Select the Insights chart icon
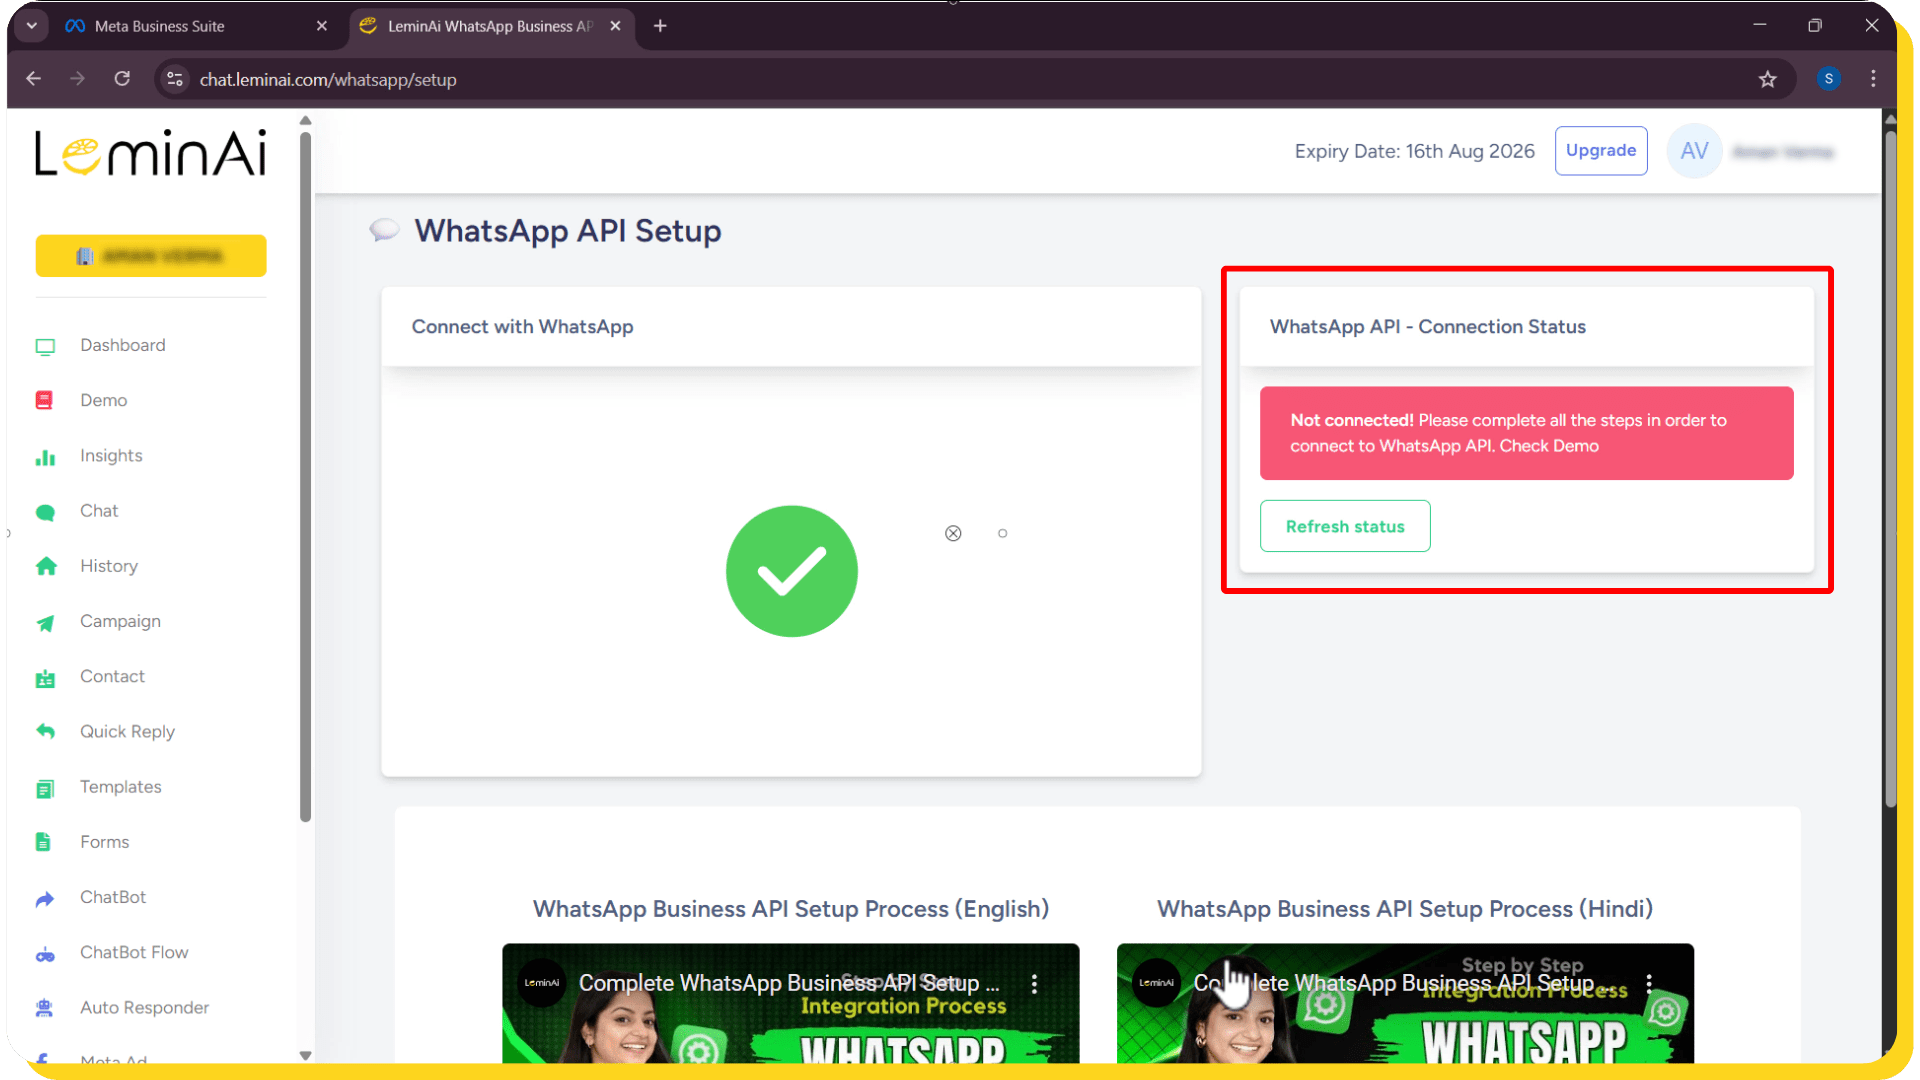This screenshot has width=1920, height=1080. pyautogui.click(x=46, y=456)
